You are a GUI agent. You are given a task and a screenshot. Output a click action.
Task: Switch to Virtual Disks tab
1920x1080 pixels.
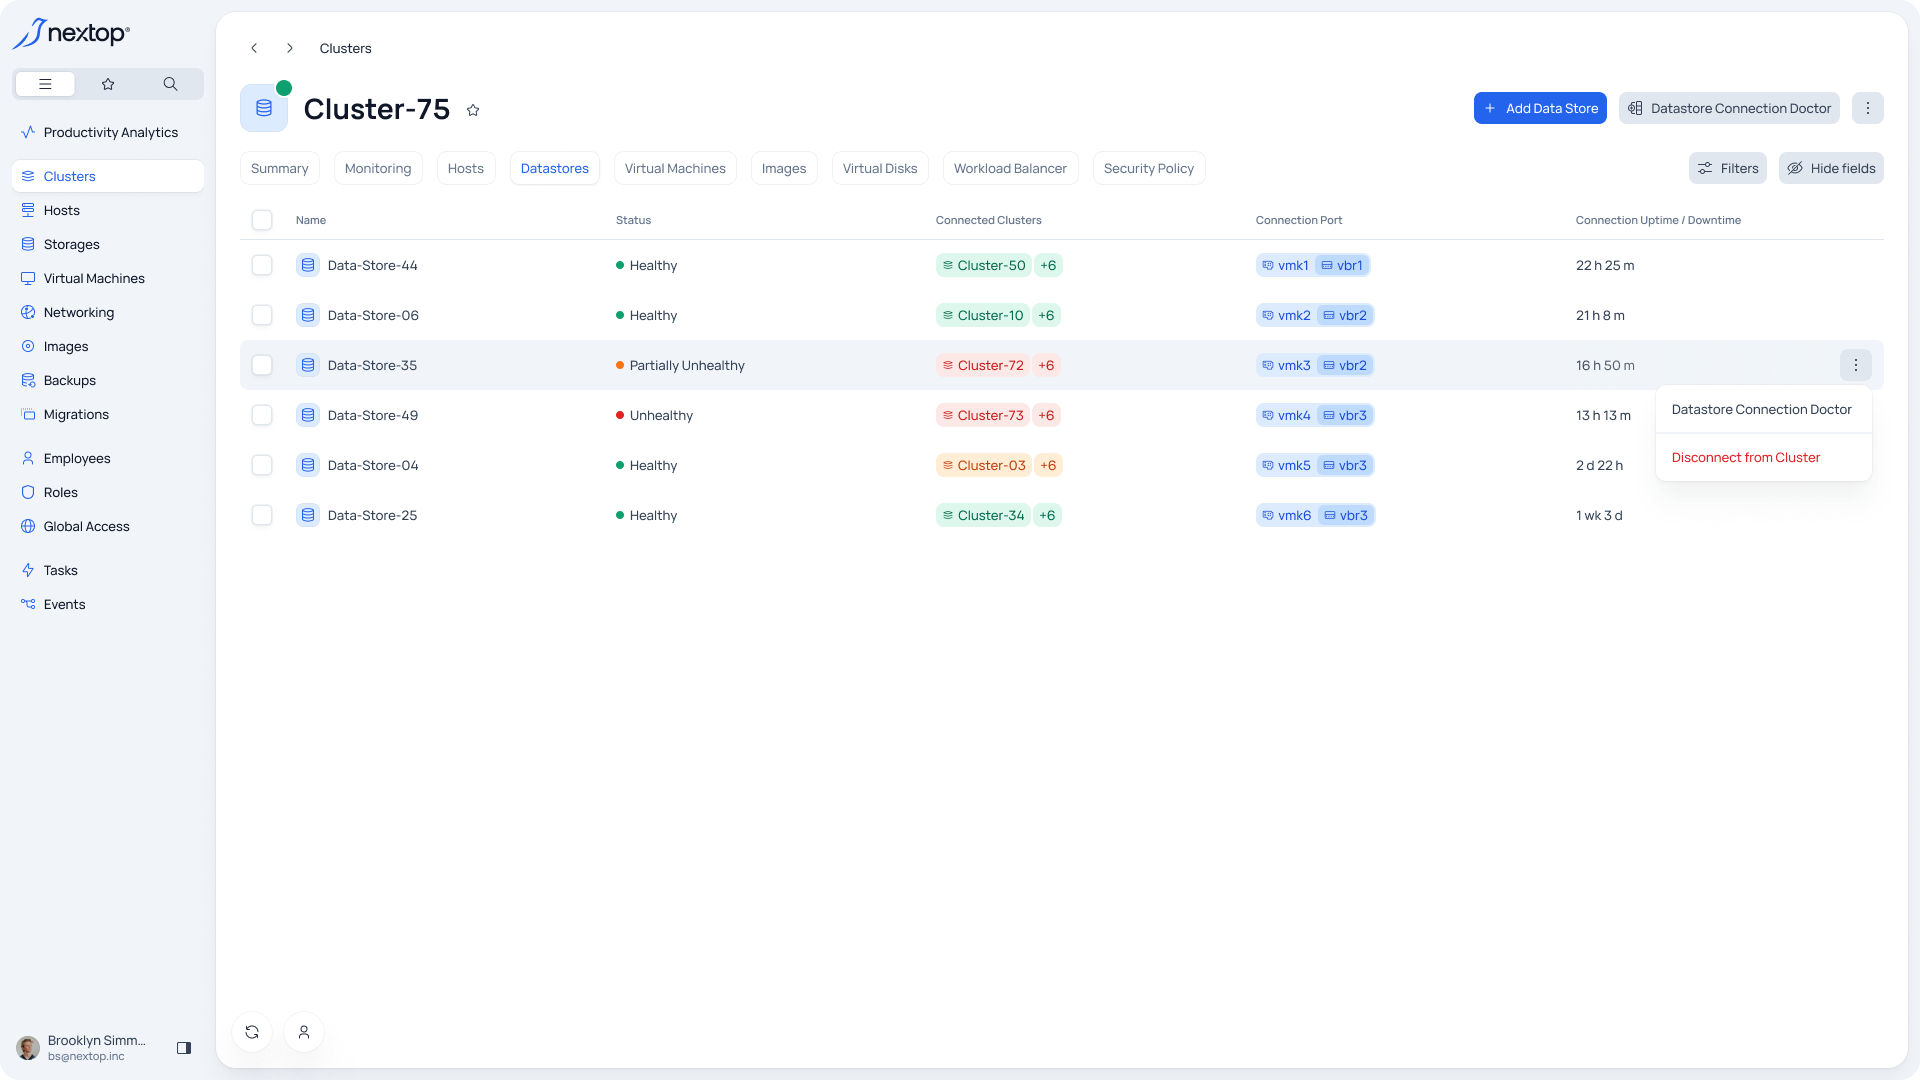[880, 168]
